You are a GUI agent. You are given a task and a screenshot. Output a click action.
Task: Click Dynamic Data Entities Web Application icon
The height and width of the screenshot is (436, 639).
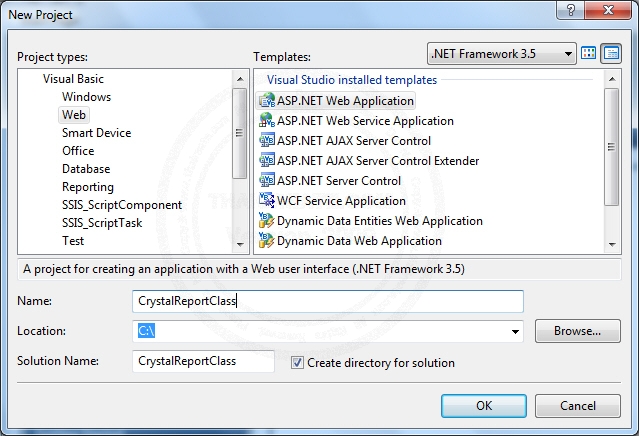click(x=267, y=221)
